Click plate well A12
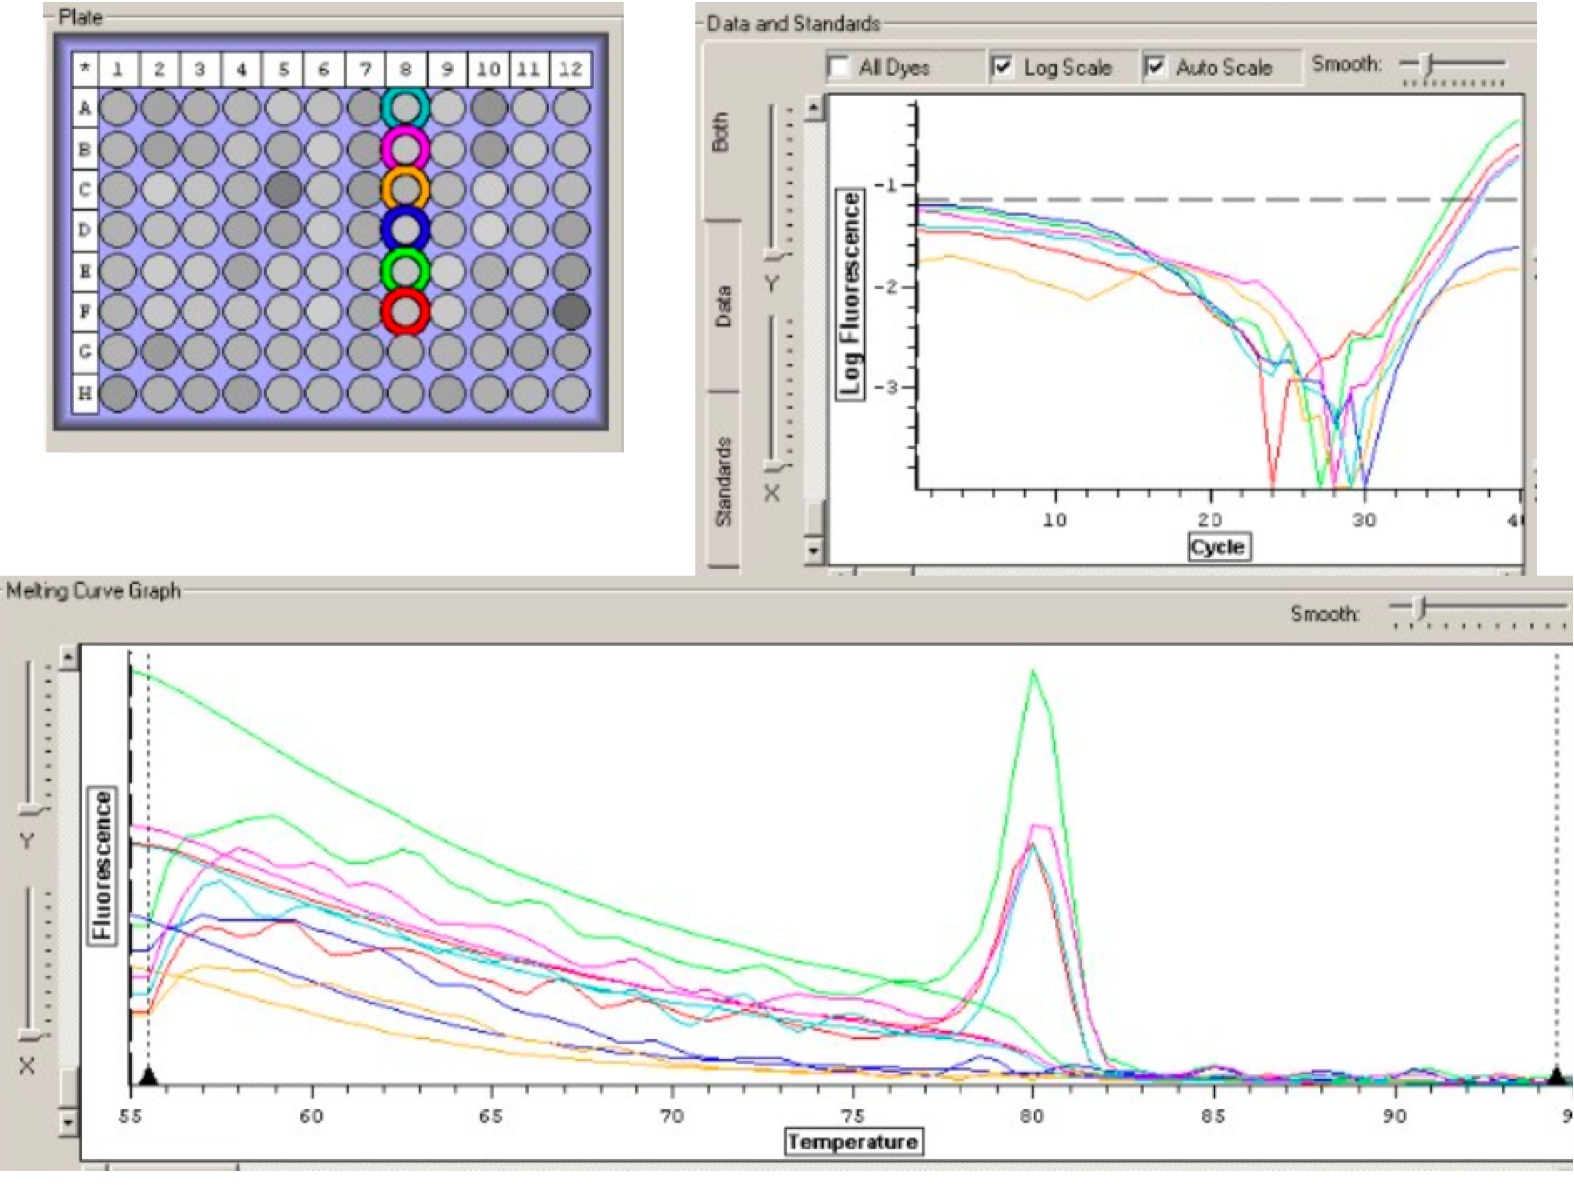 571,108
